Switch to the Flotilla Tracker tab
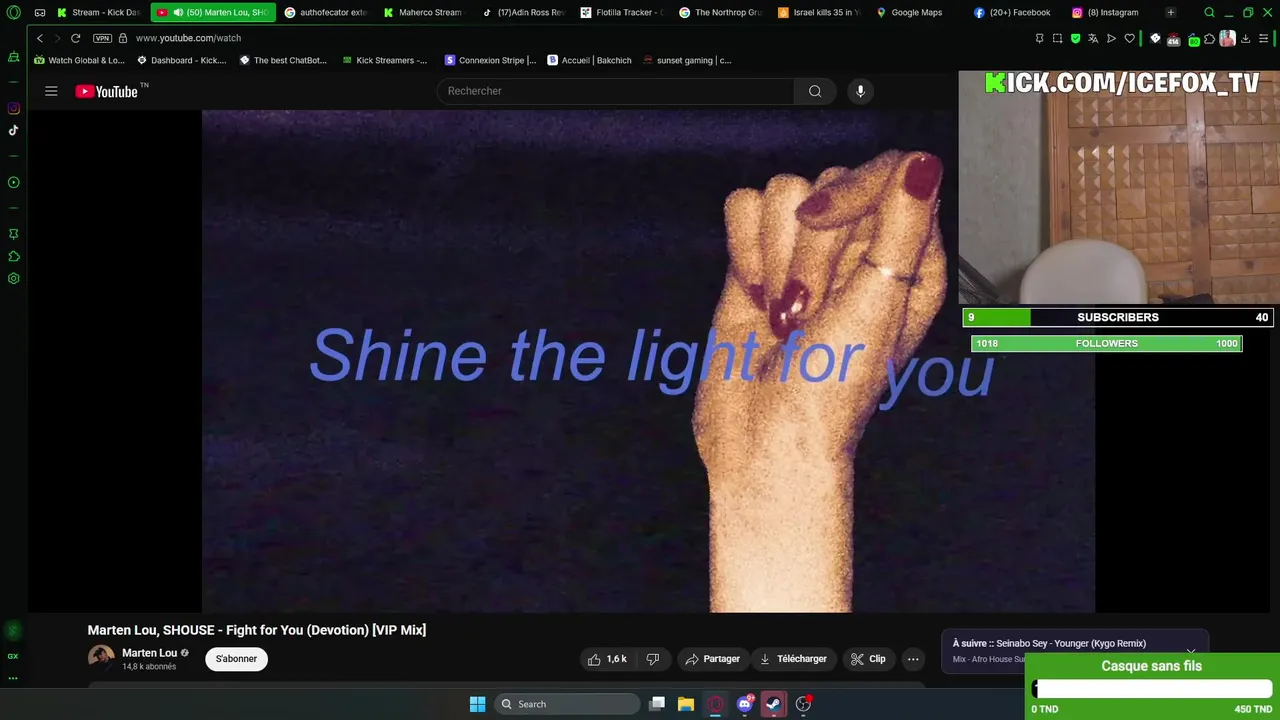1280x720 pixels. 621,13
